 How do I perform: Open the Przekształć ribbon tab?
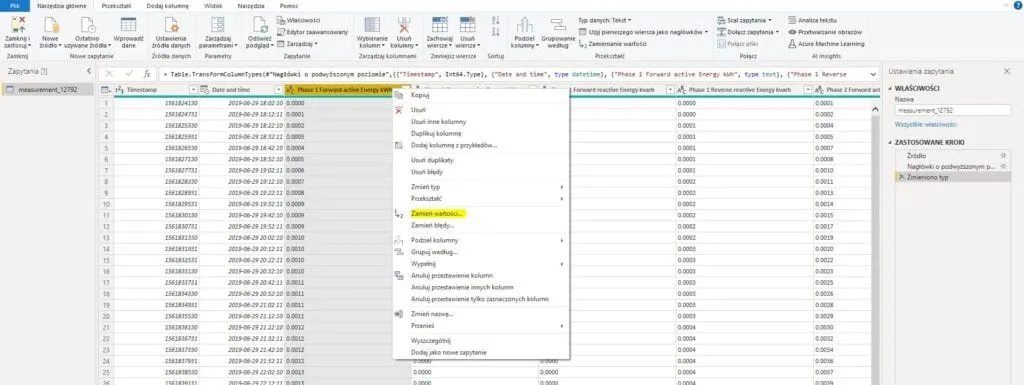(x=116, y=5)
